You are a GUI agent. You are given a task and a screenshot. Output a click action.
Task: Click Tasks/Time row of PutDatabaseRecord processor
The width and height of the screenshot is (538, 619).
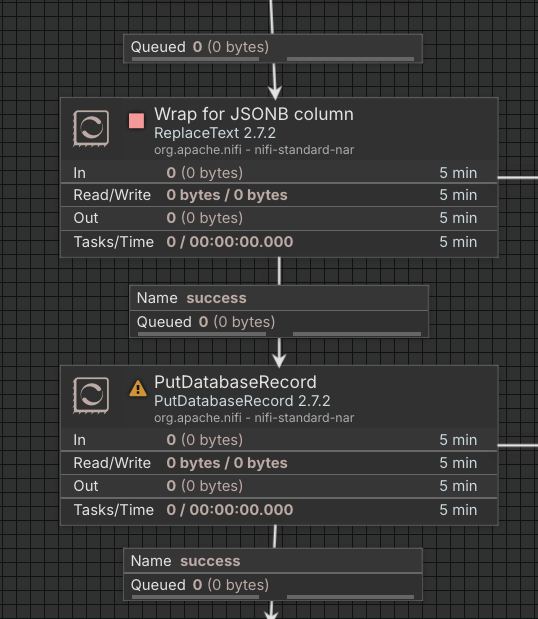tap(279, 510)
